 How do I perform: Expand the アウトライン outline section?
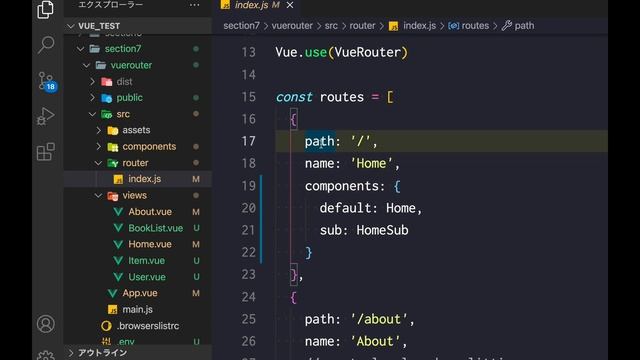tap(71, 353)
